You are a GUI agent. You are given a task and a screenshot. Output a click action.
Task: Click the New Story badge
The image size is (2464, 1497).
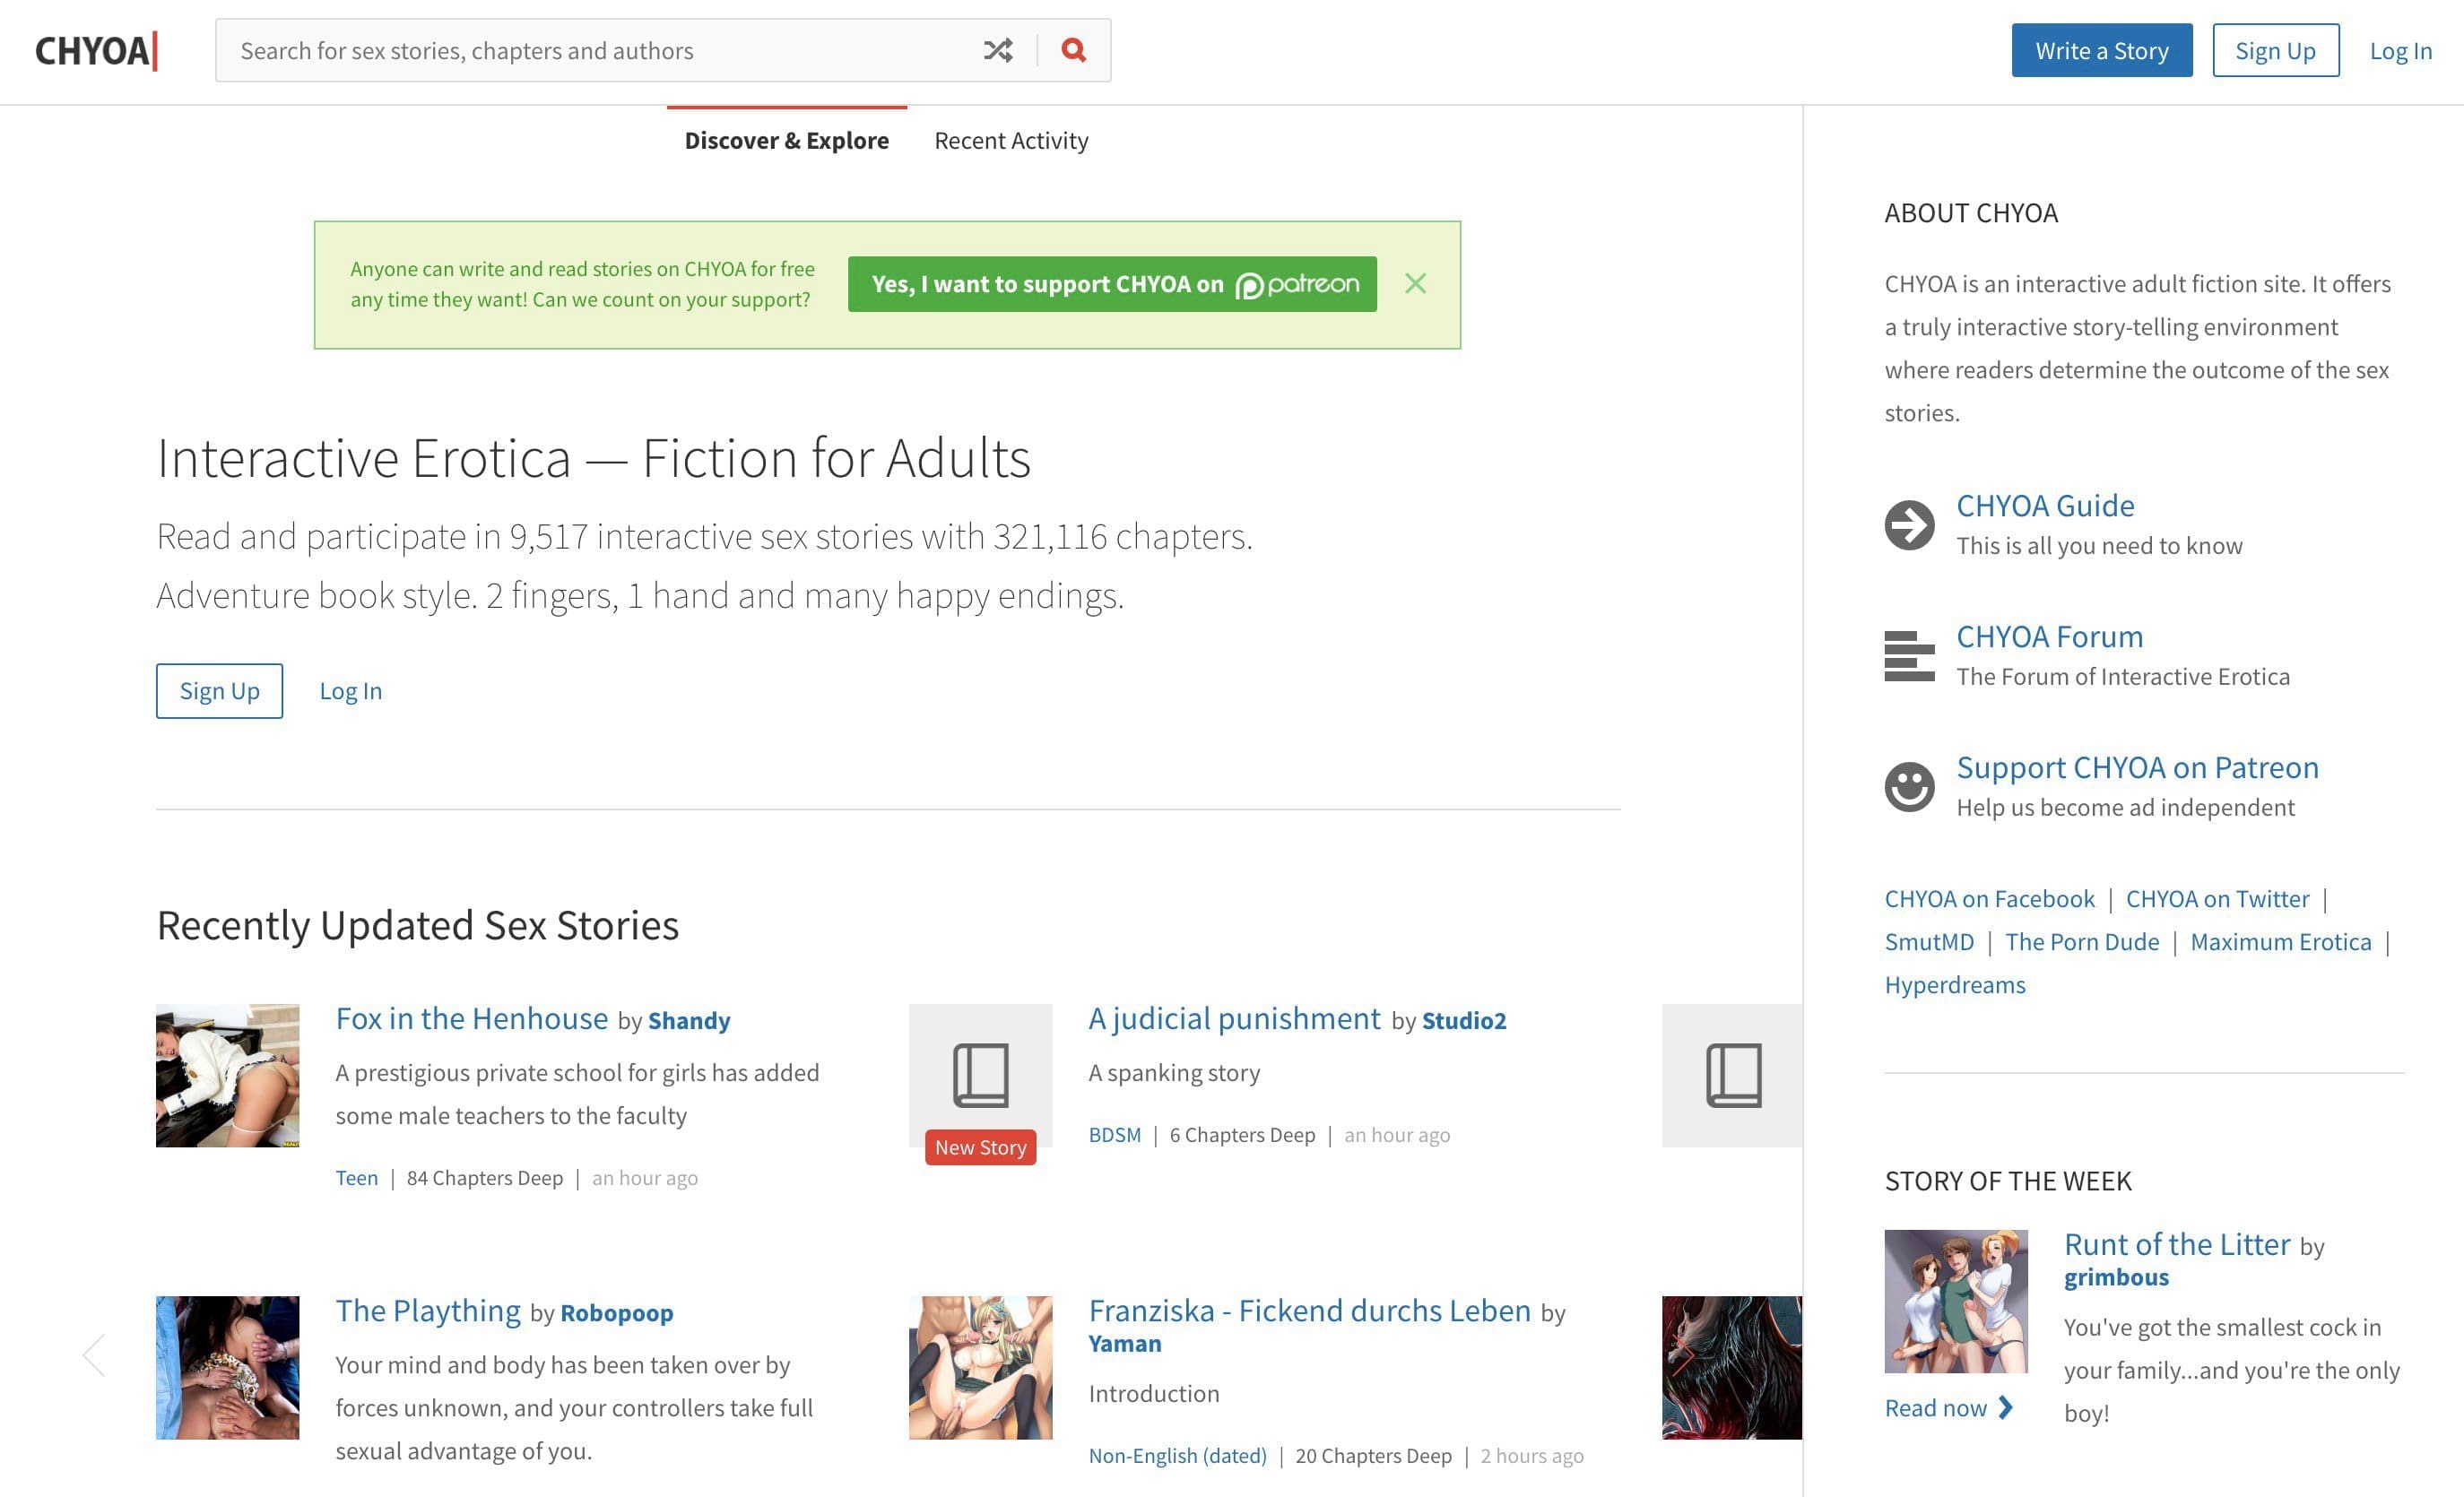point(980,1148)
